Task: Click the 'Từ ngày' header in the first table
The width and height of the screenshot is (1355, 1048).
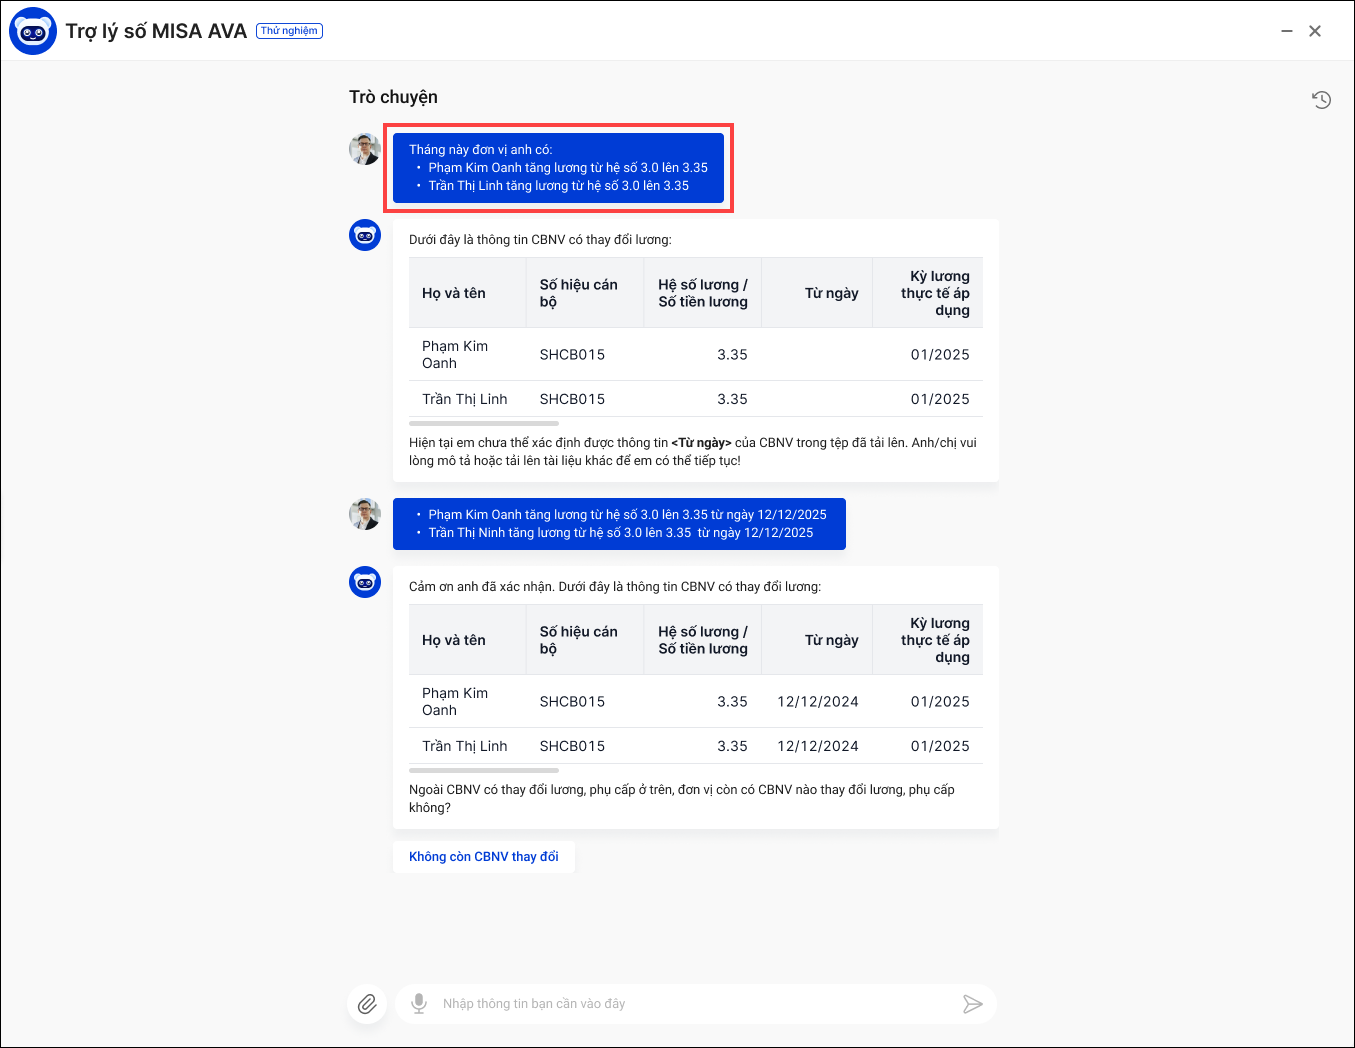Action: click(x=831, y=293)
